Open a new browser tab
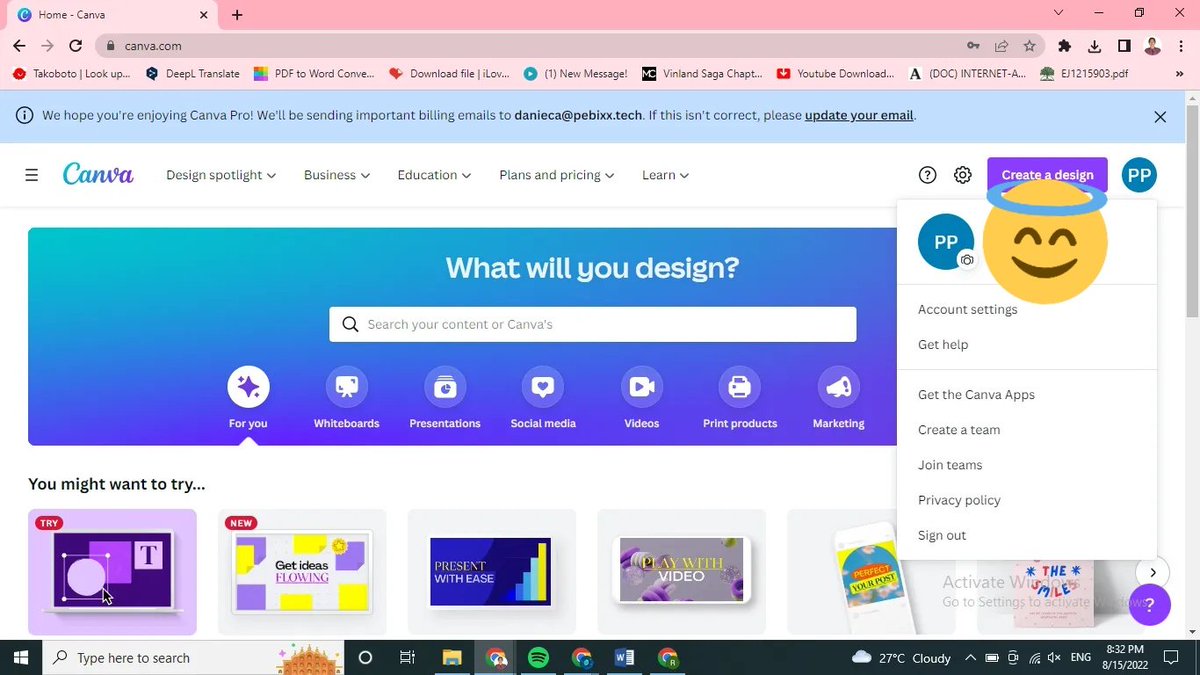This screenshot has width=1200, height=675. coord(237,15)
